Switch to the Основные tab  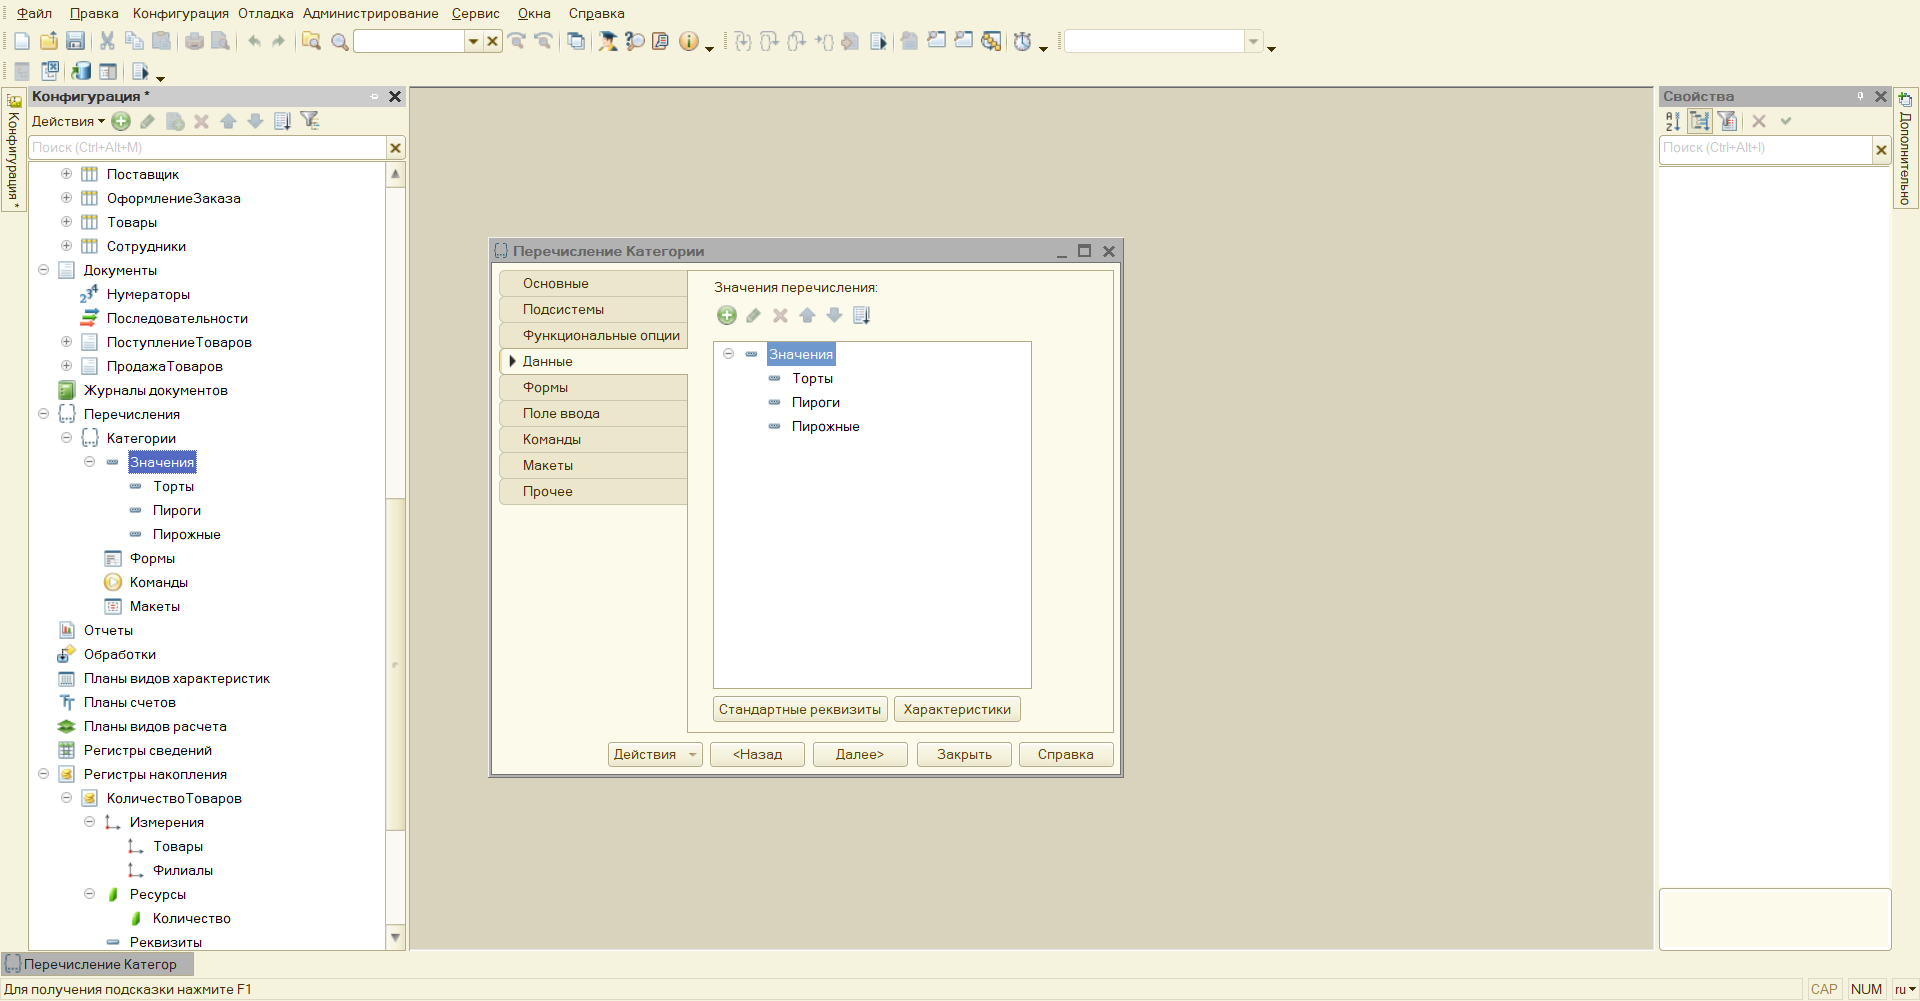593,284
